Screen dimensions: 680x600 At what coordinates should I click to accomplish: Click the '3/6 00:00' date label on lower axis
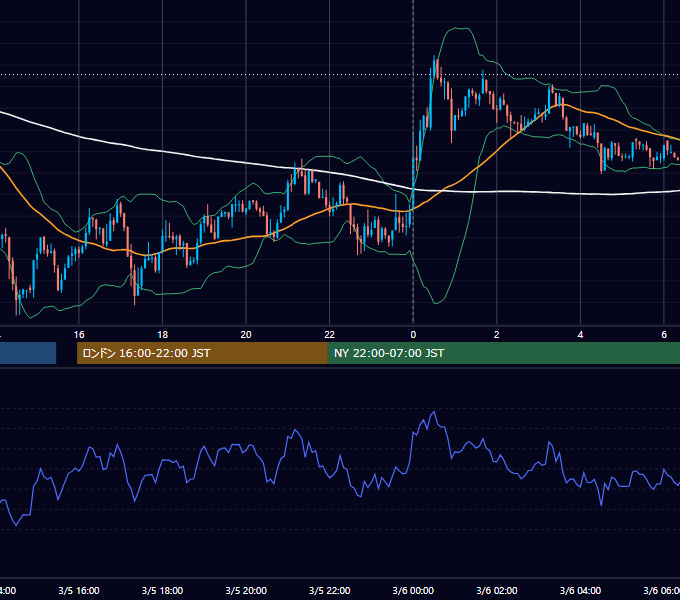tap(413, 590)
